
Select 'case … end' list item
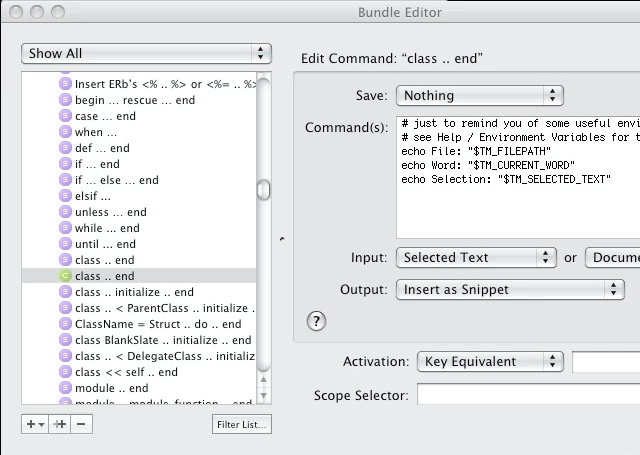pos(139,116)
